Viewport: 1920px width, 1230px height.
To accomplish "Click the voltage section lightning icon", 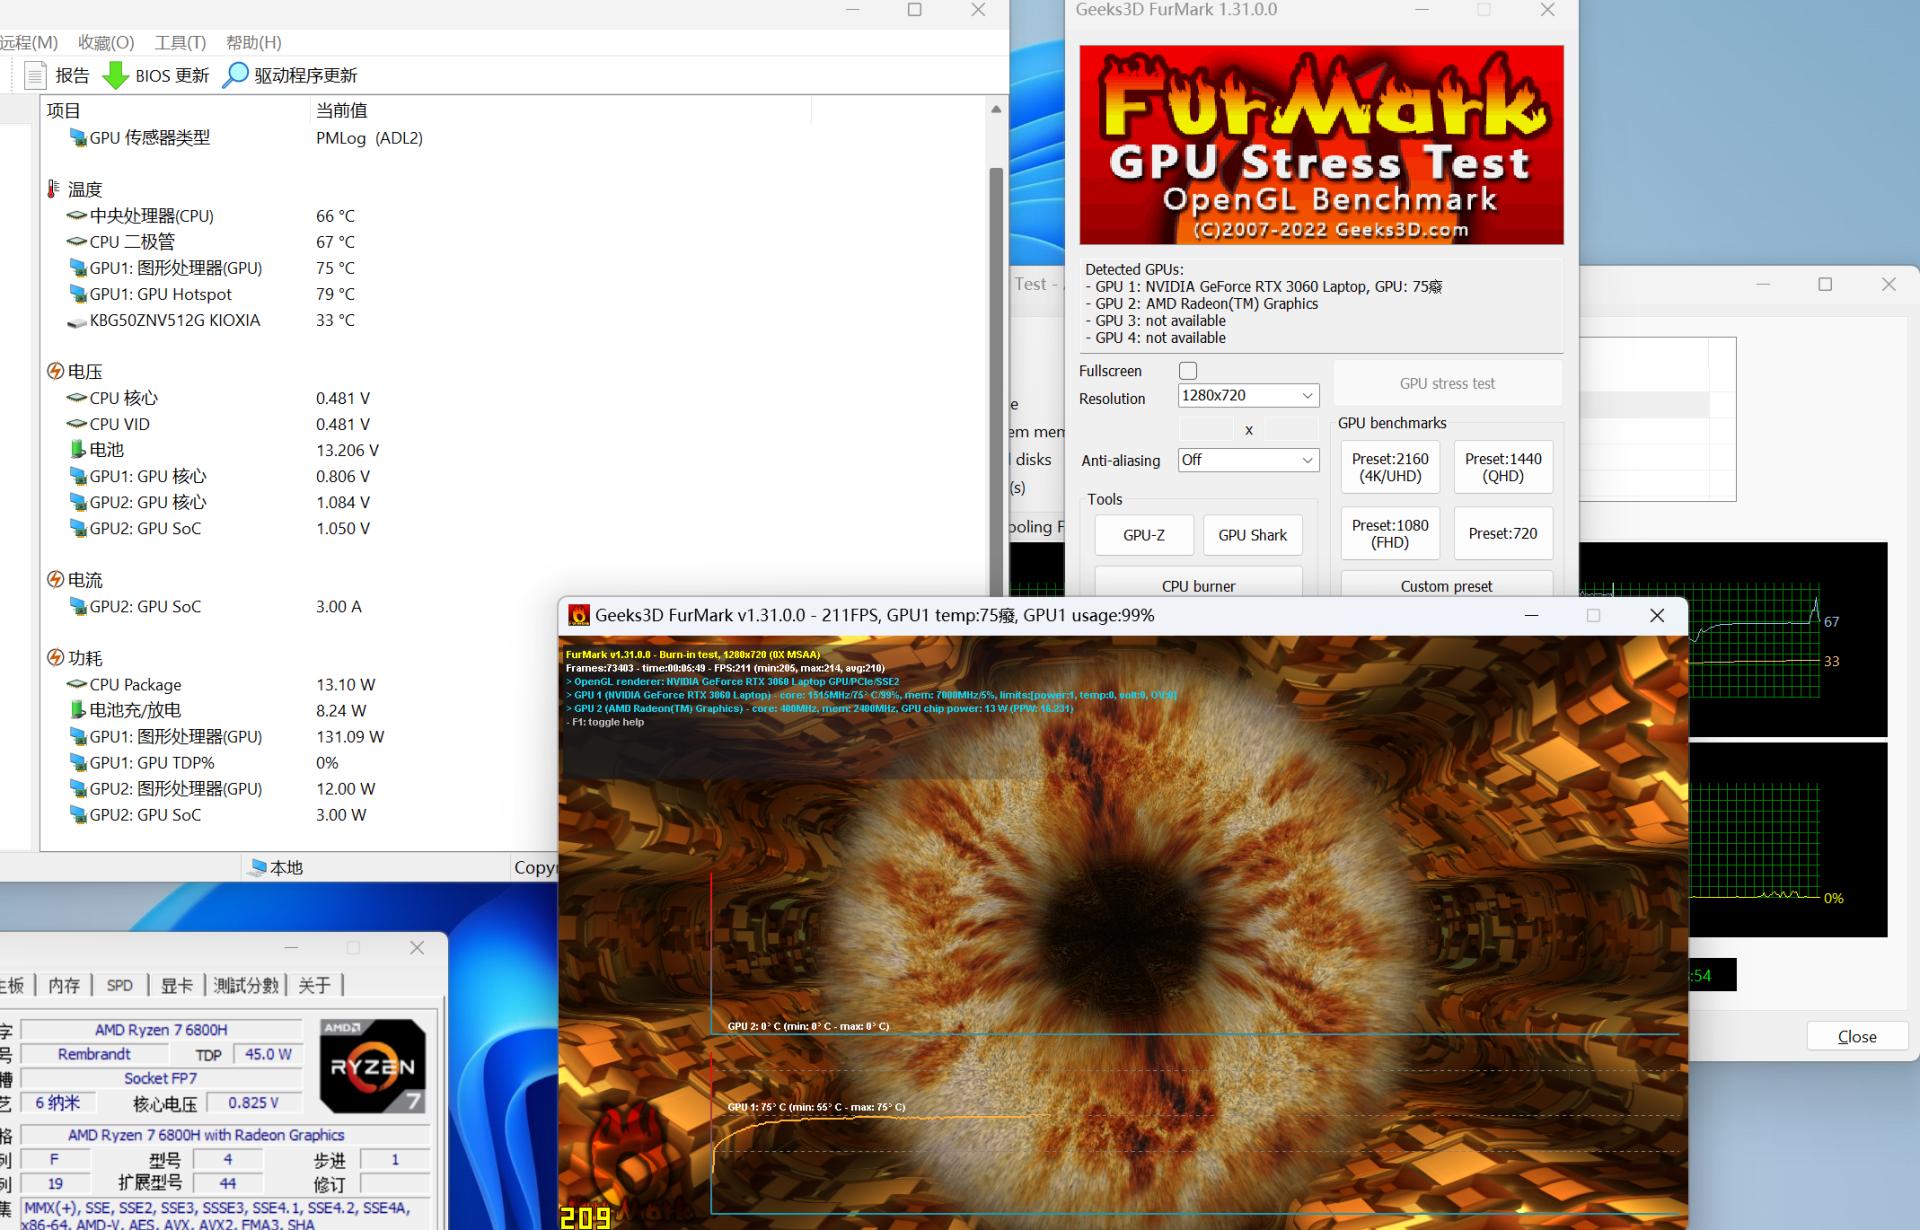I will (56, 371).
